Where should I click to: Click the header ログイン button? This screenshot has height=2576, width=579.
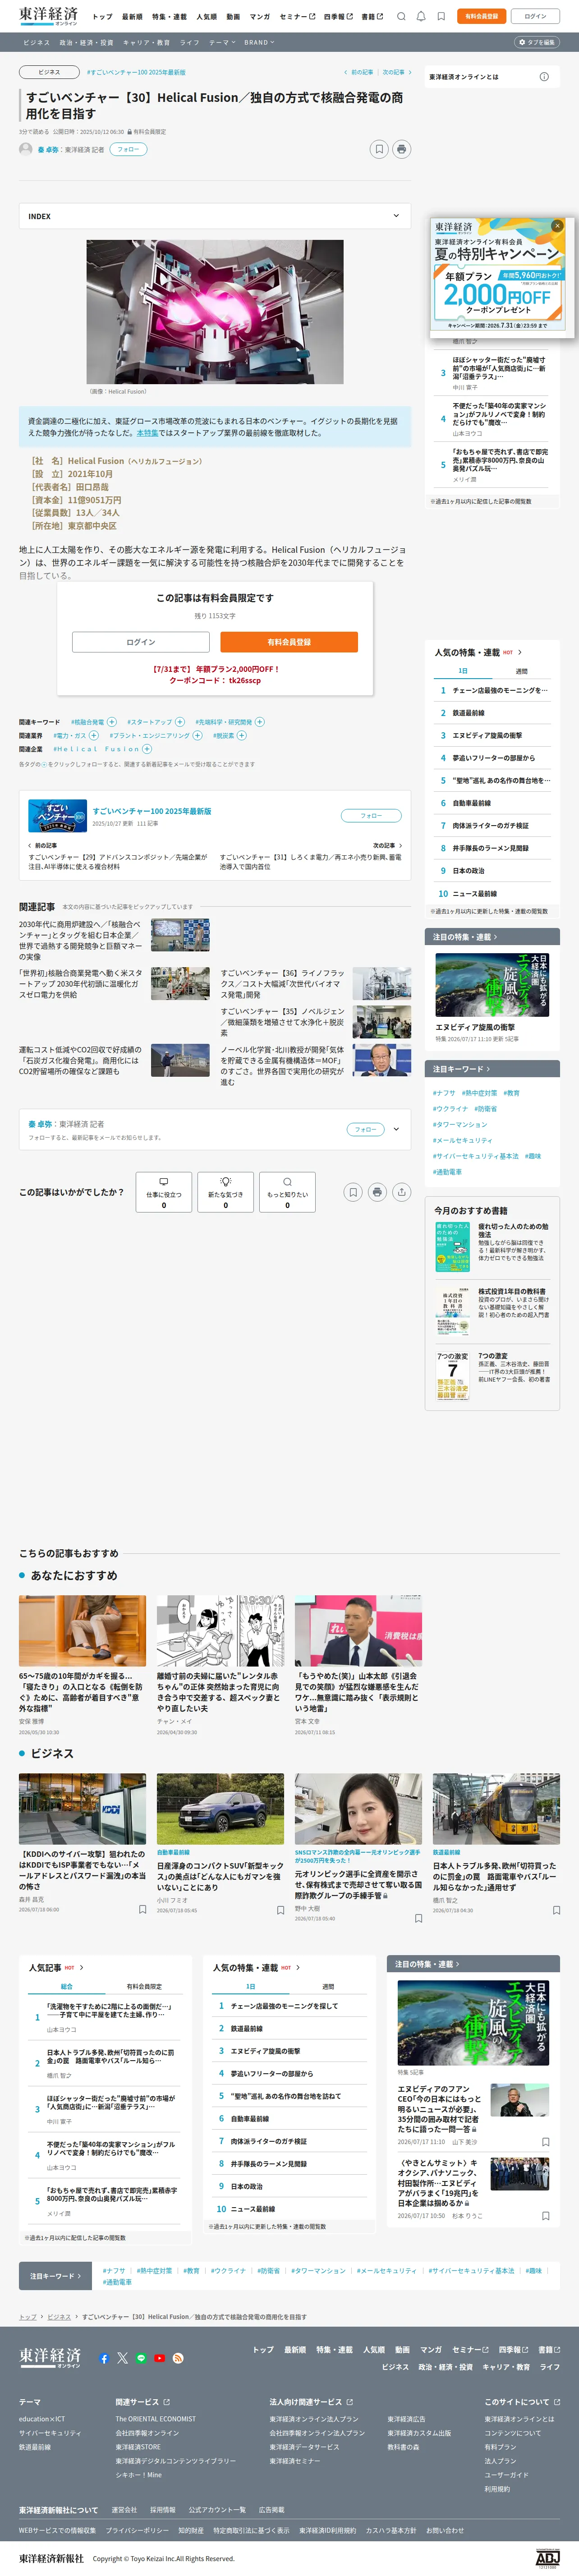[x=535, y=16]
